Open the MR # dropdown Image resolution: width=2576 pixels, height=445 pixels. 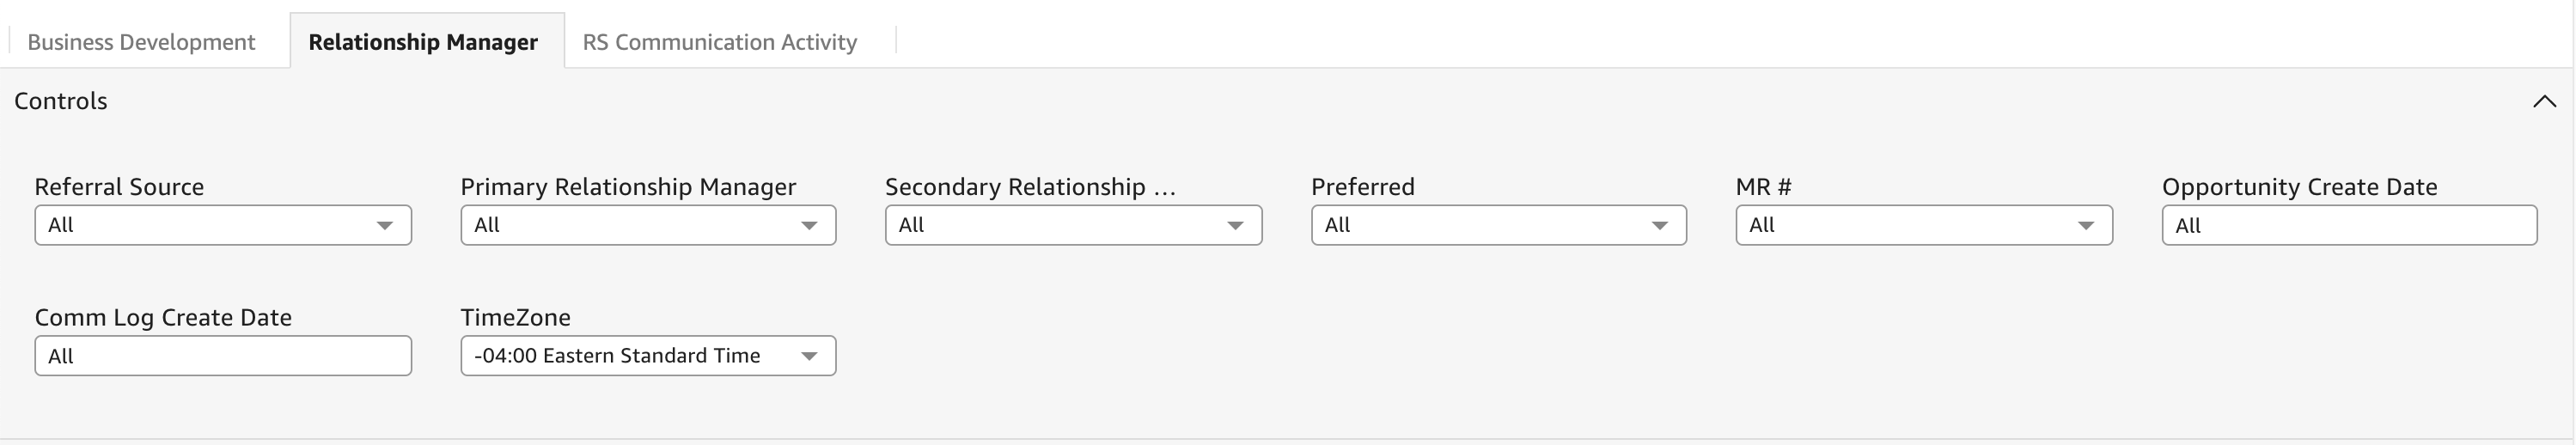pos(1923,225)
